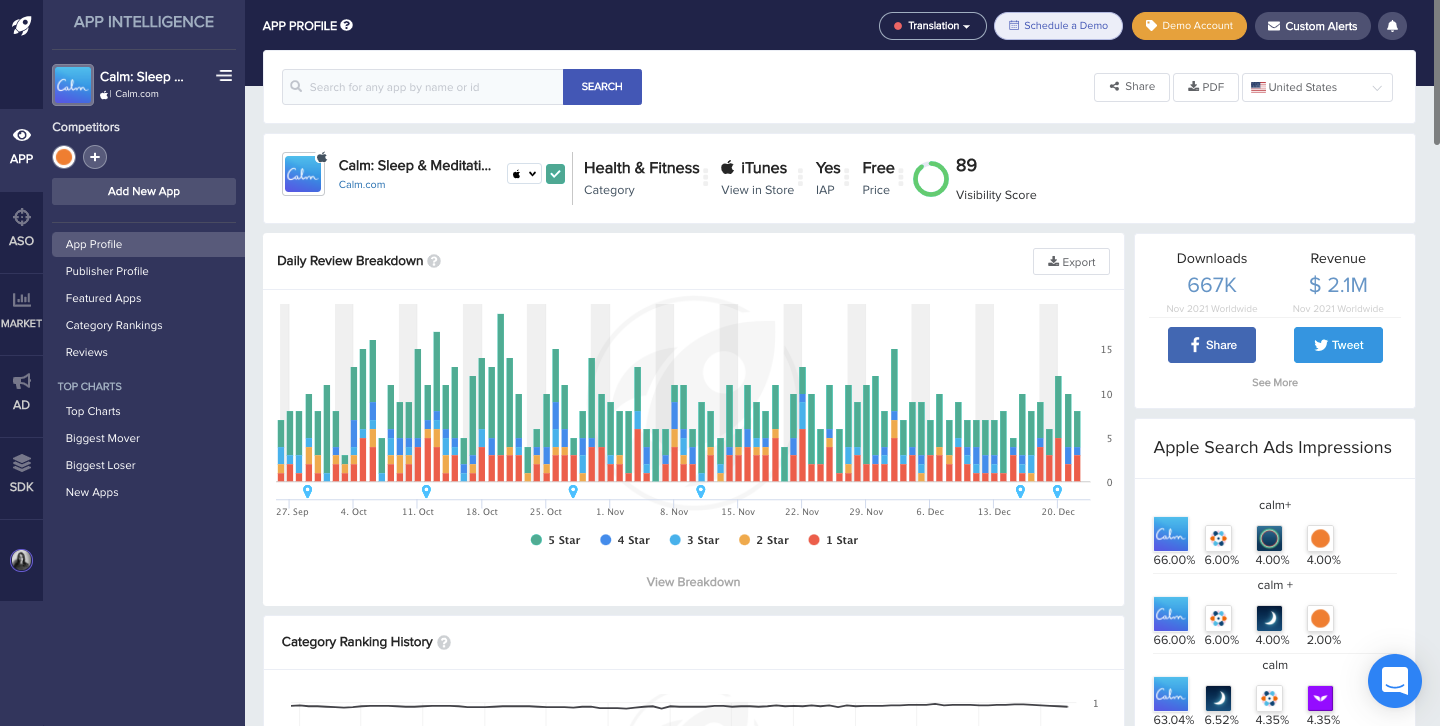Viewport: 1440px width, 726px height.
Task: Click the chart pin marker below 11. Oct
Action: click(426, 491)
